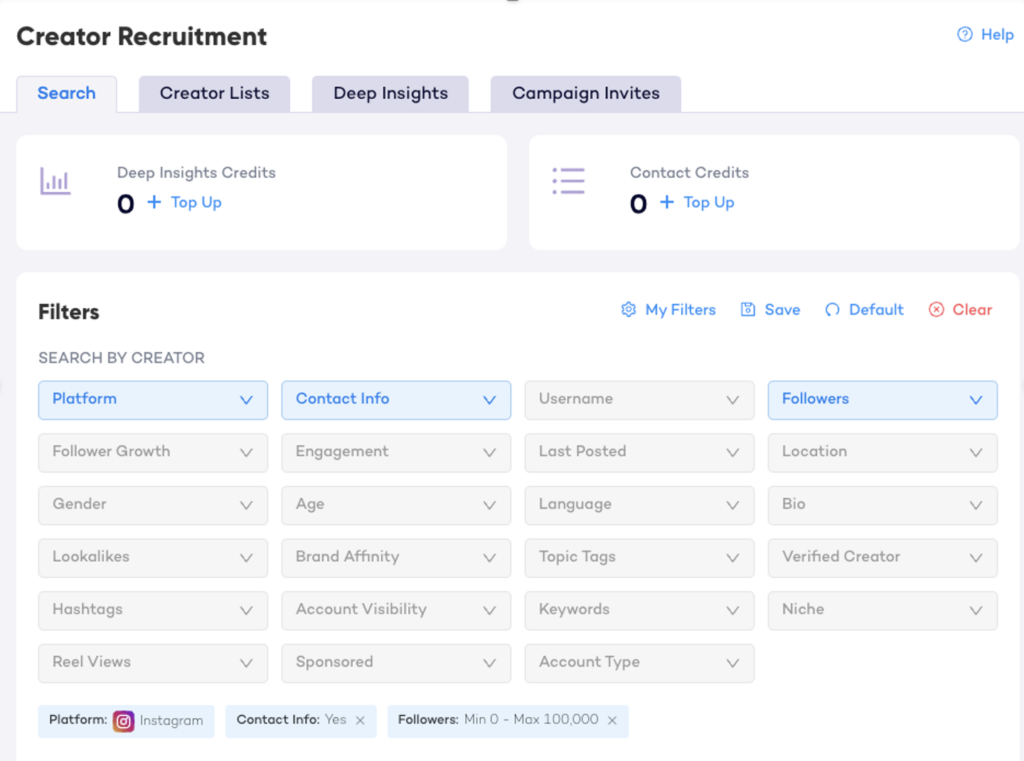1024x761 pixels.
Task: Open the Age filter dropdown
Action: click(x=396, y=505)
